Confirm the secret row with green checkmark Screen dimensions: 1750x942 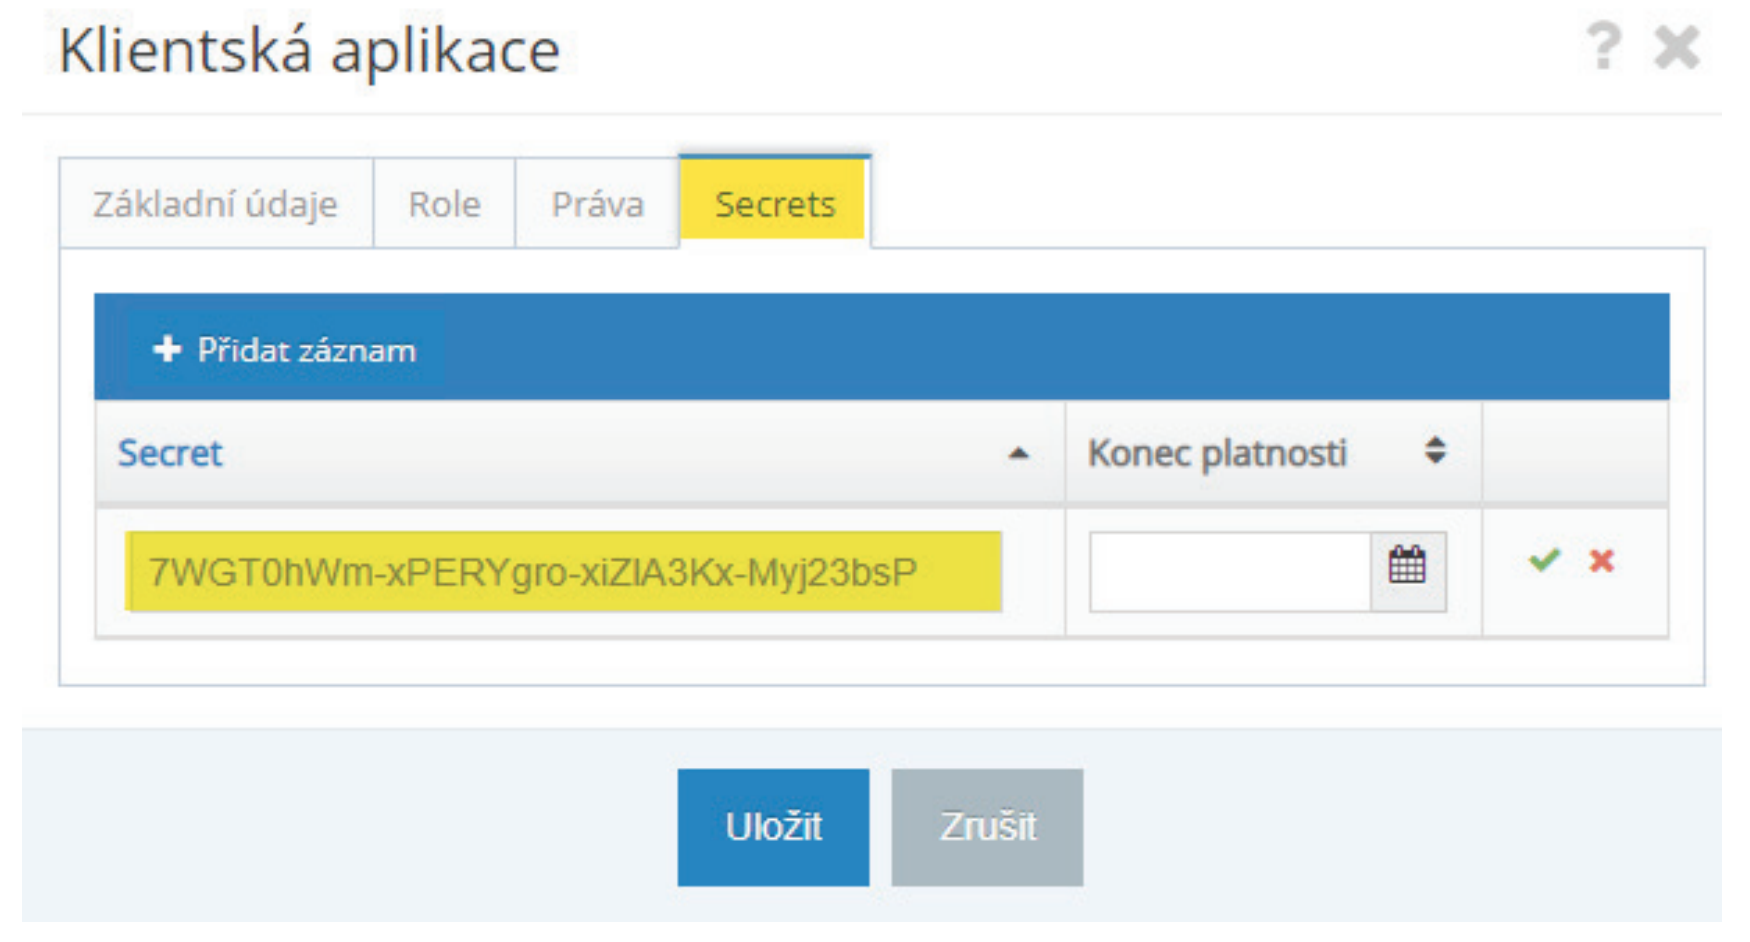click(1544, 560)
